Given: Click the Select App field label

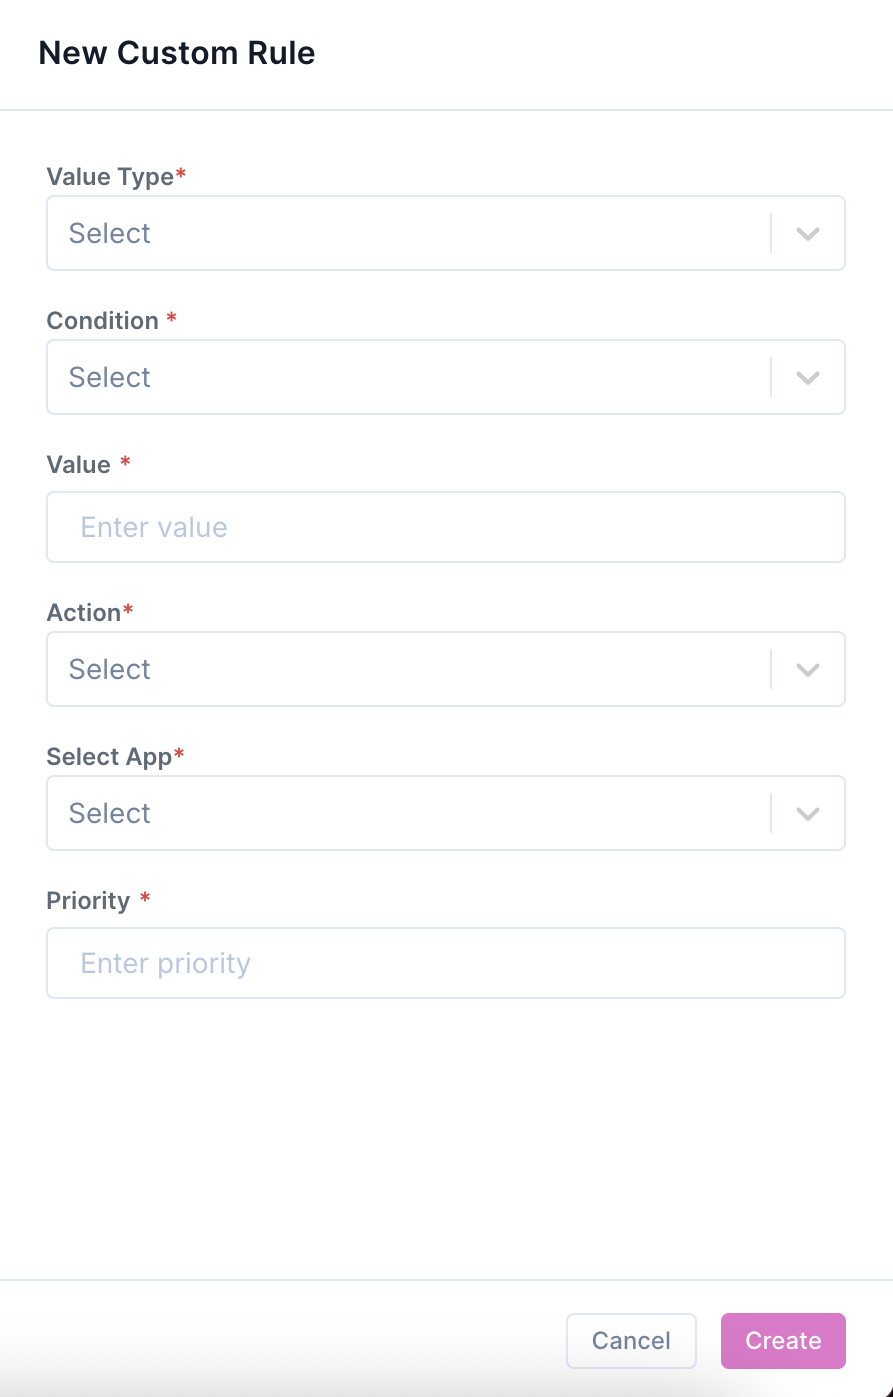Looking at the screenshot, I should (109, 757).
